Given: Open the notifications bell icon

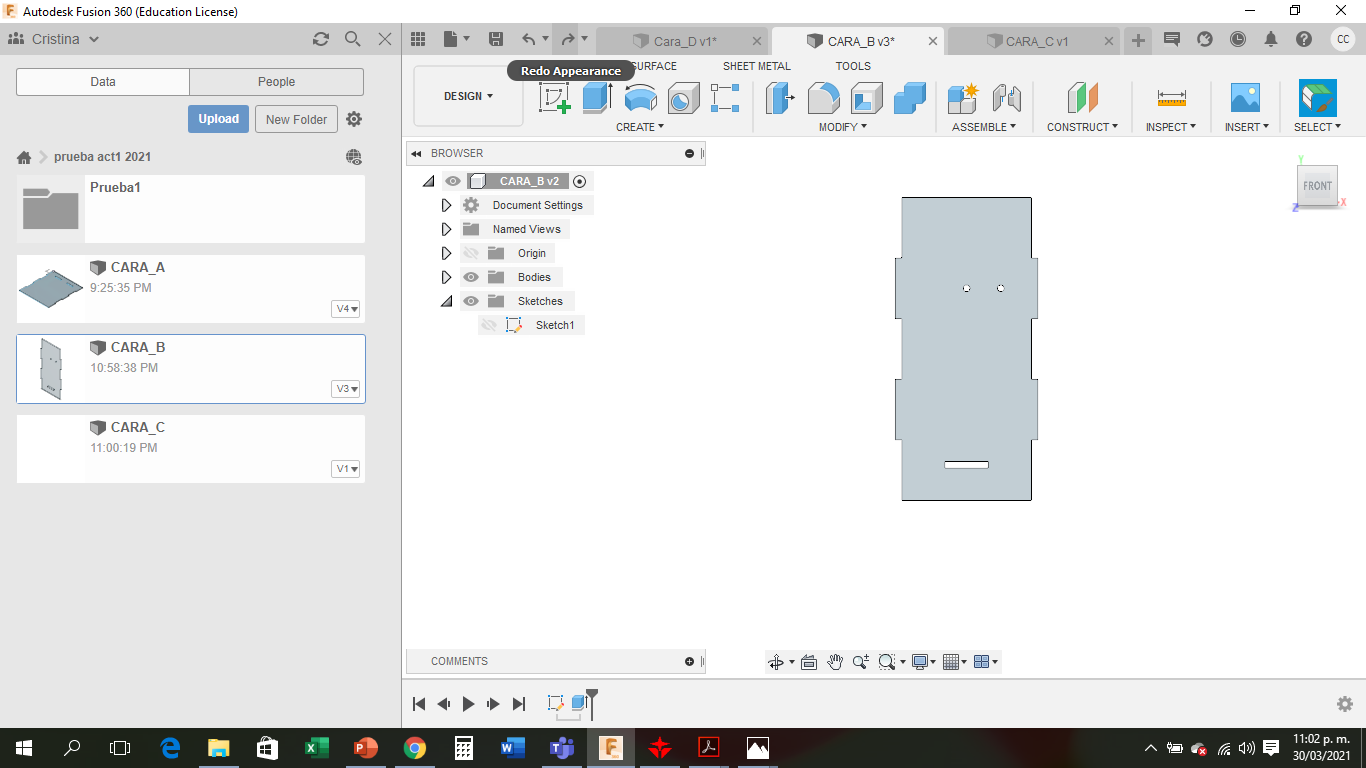Looking at the screenshot, I should point(1271,39).
